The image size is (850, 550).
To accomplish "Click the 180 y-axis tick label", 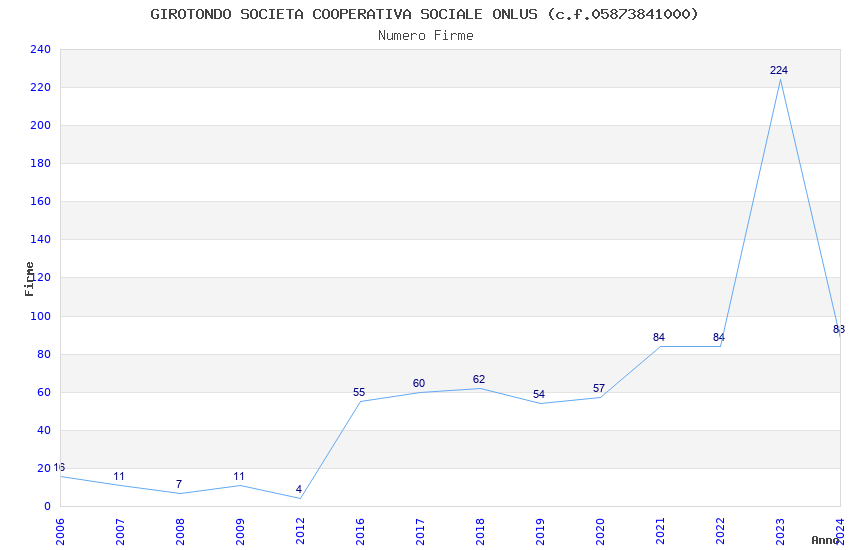I will coord(40,163).
